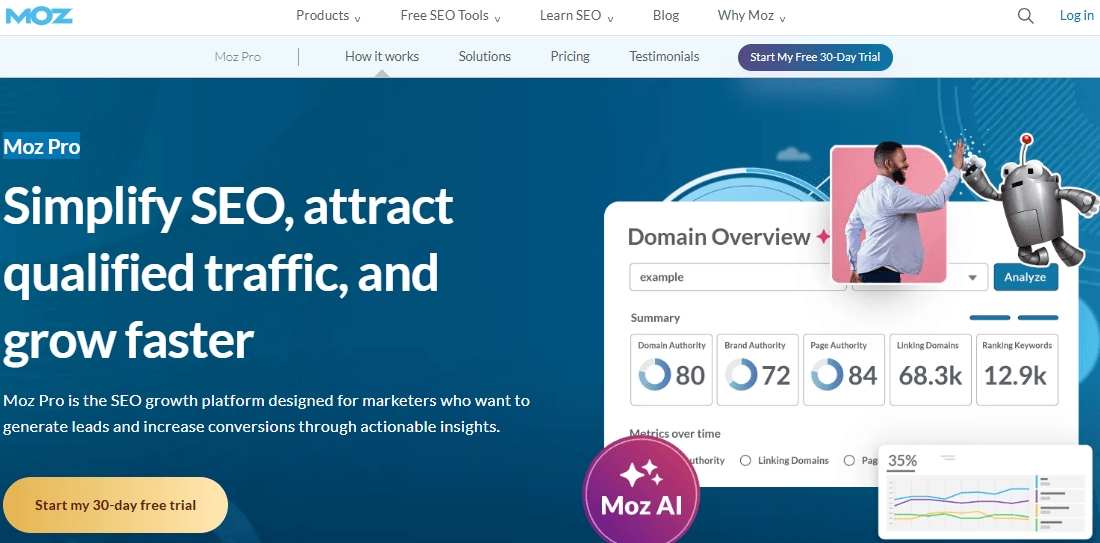
Task: Open the dropdown beside the example field
Action: click(x=972, y=278)
